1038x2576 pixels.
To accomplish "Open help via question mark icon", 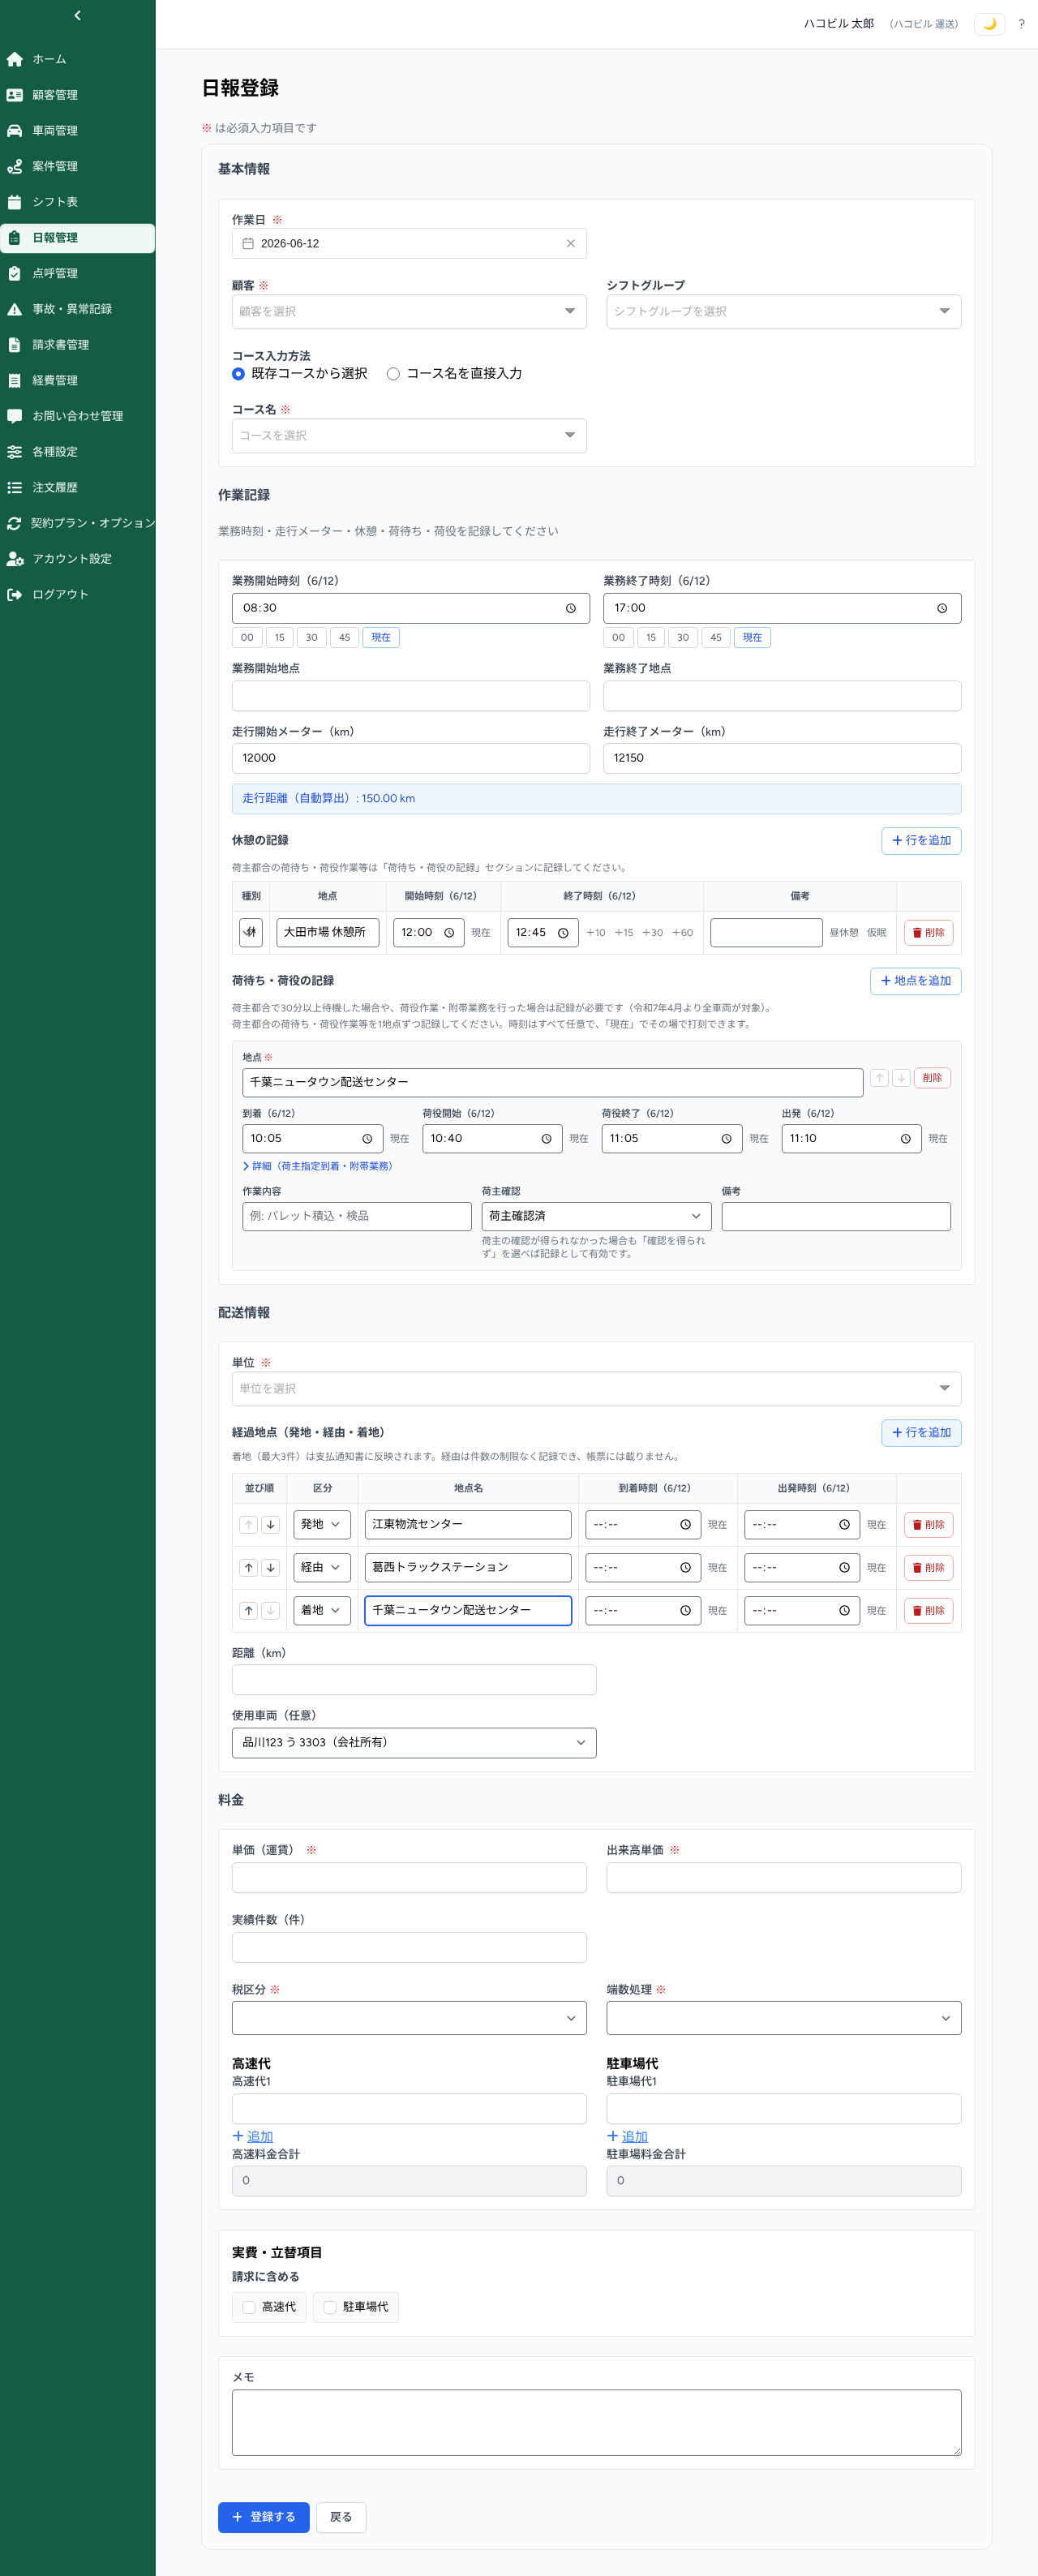I will pos(1021,24).
